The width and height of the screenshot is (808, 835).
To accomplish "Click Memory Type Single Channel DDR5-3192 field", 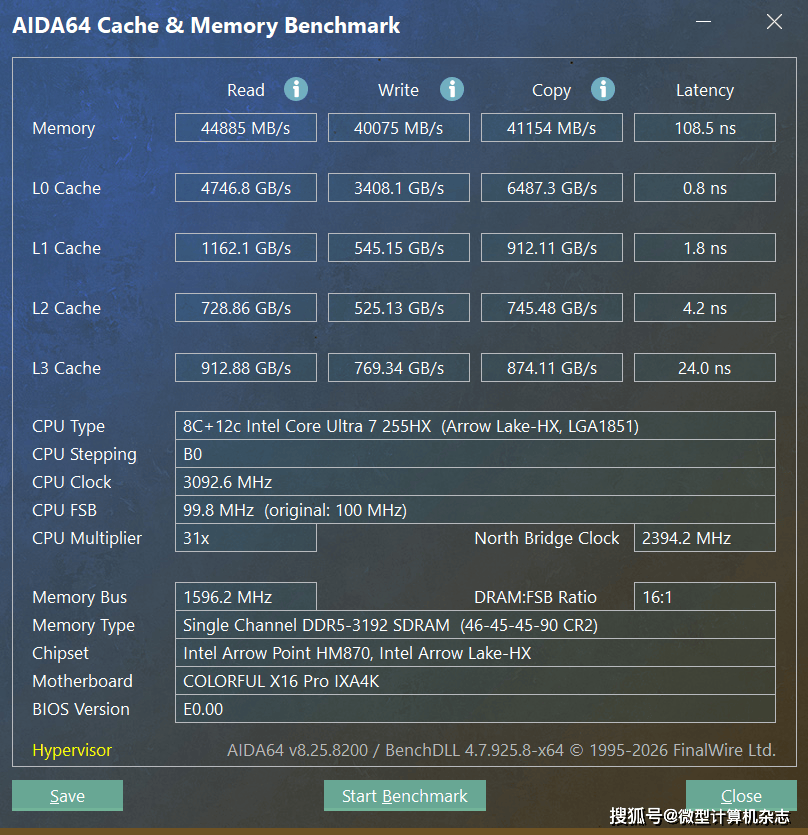I will (475, 625).
